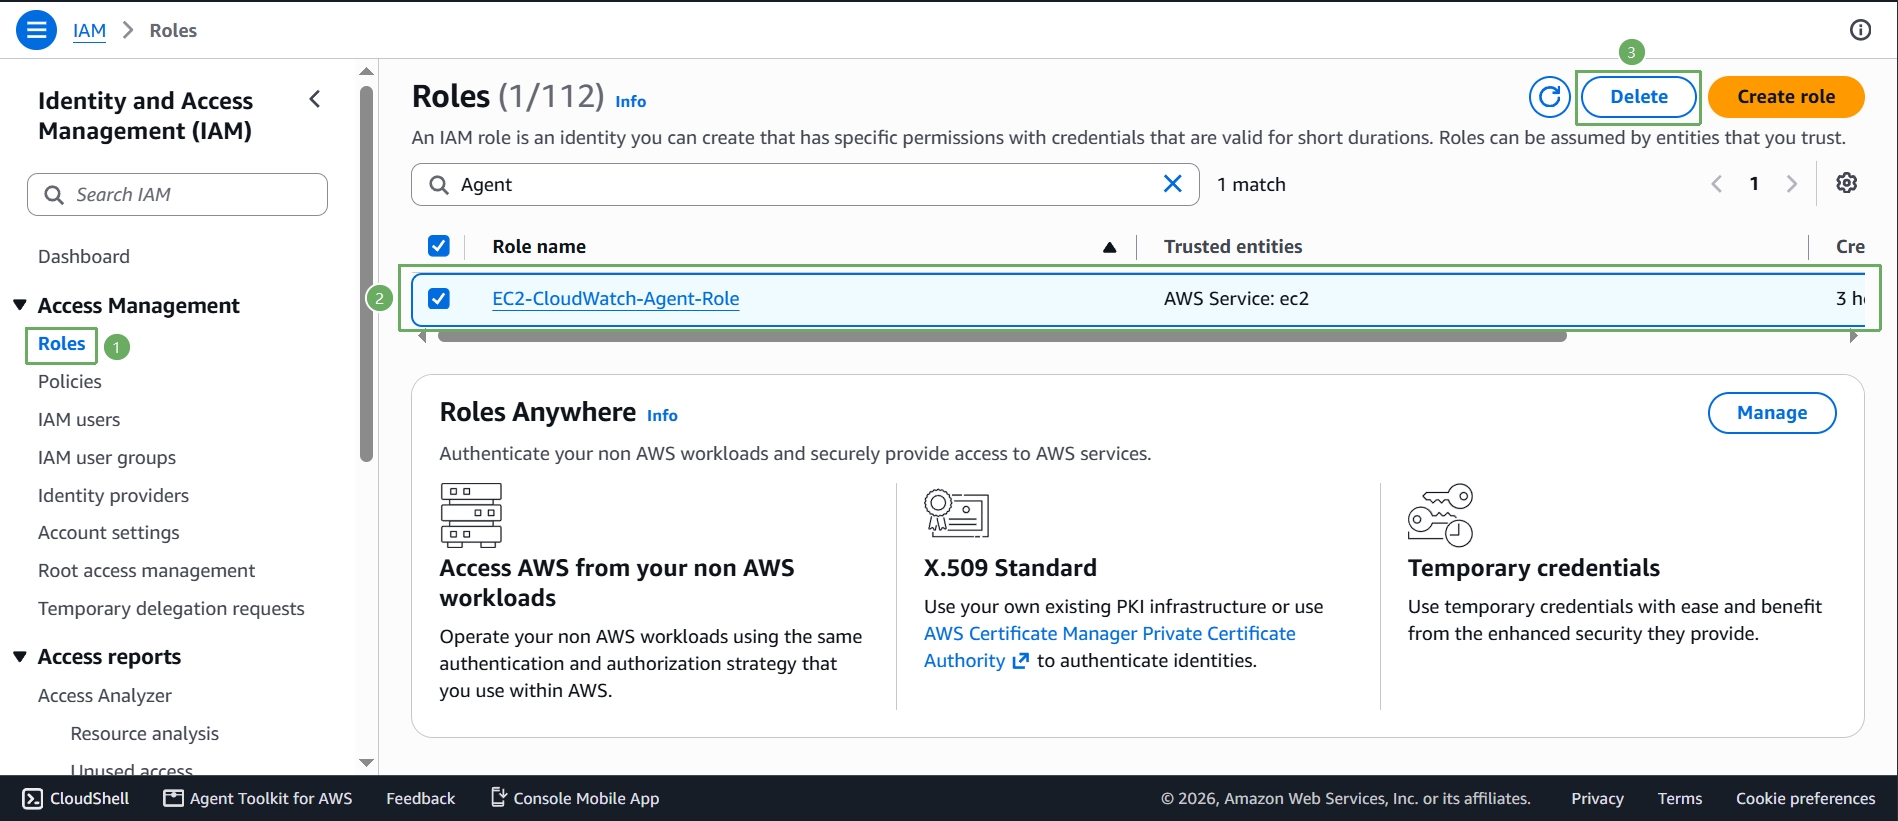Image resolution: width=1898 pixels, height=821 pixels.
Task: Open the Feedback link
Action: click(421, 798)
